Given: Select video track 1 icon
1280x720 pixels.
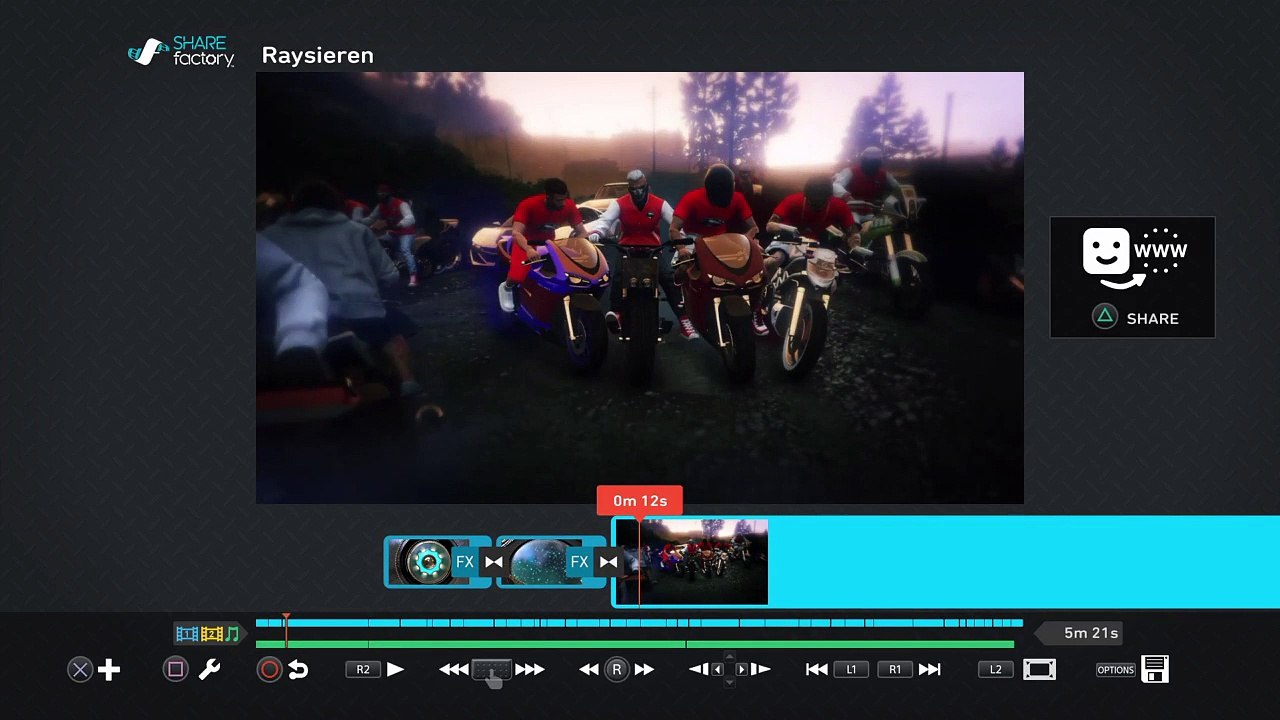Looking at the screenshot, I should [187, 634].
